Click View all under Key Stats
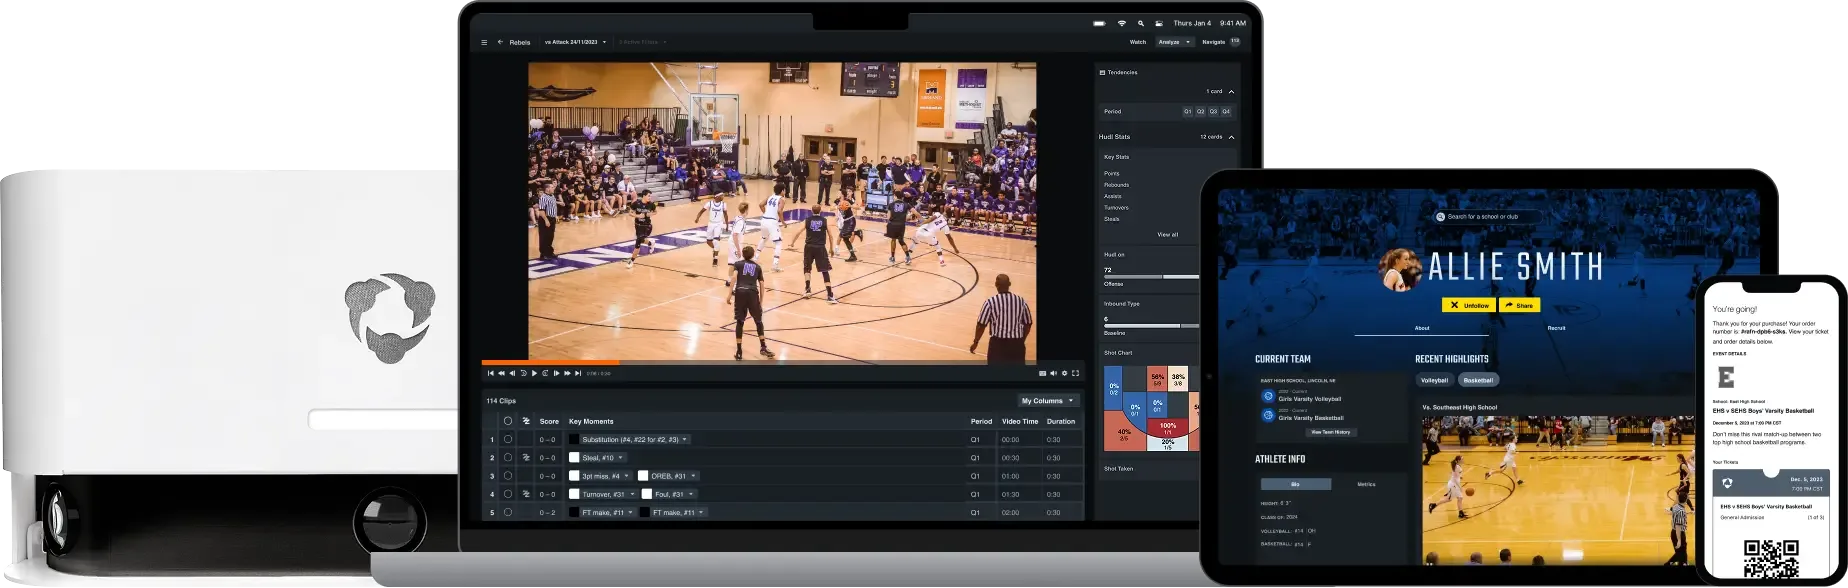Image resolution: width=1848 pixels, height=588 pixels. [1168, 234]
